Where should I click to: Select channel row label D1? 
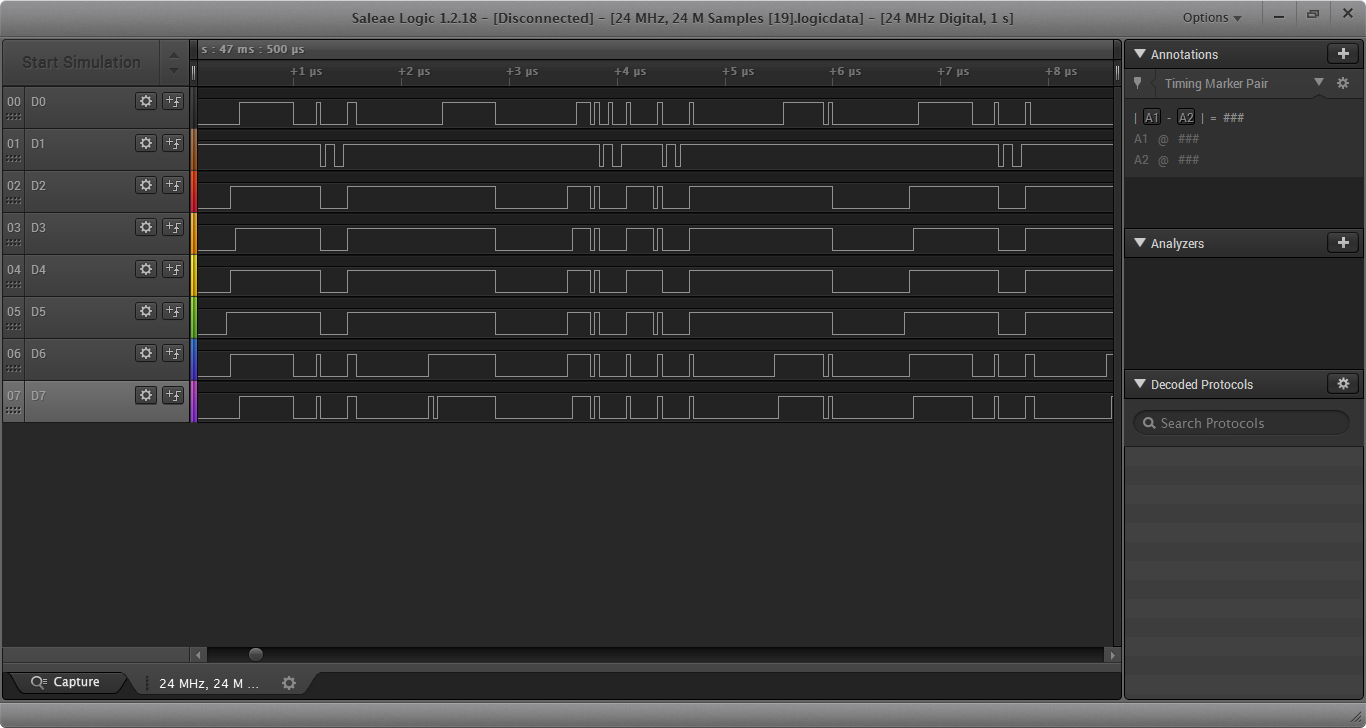pyautogui.click(x=38, y=143)
